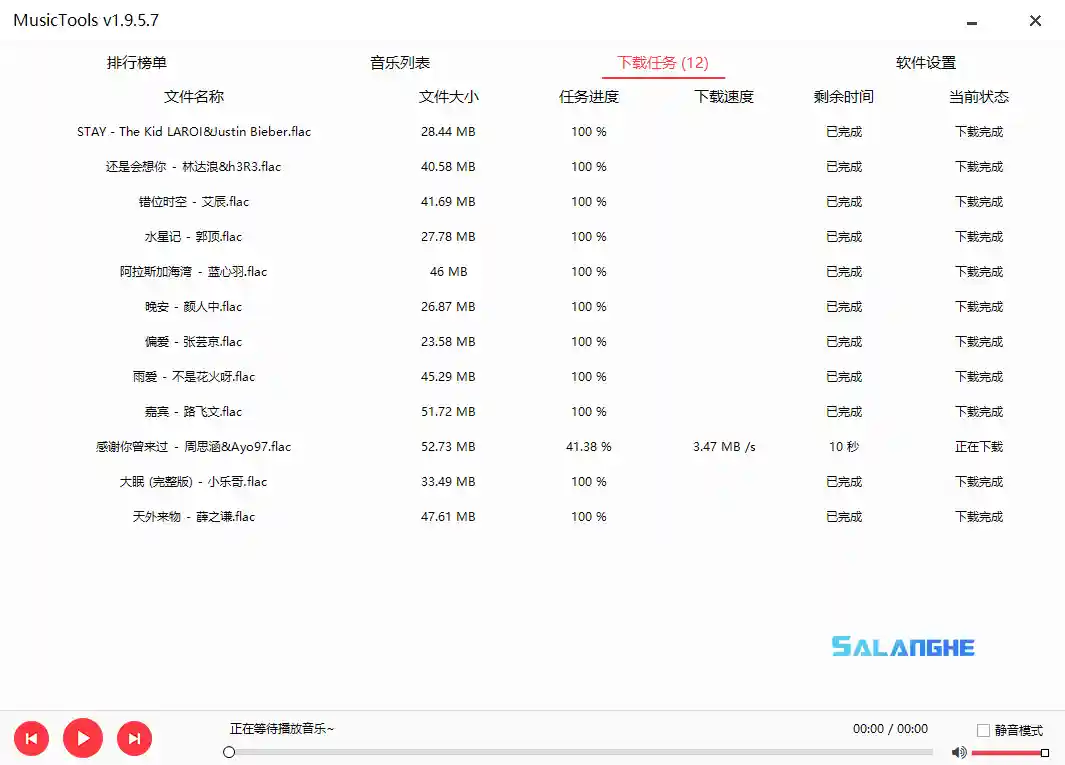Click the SALANGHE logo
Image resolution: width=1065 pixels, height=765 pixels.
click(x=900, y=646)
